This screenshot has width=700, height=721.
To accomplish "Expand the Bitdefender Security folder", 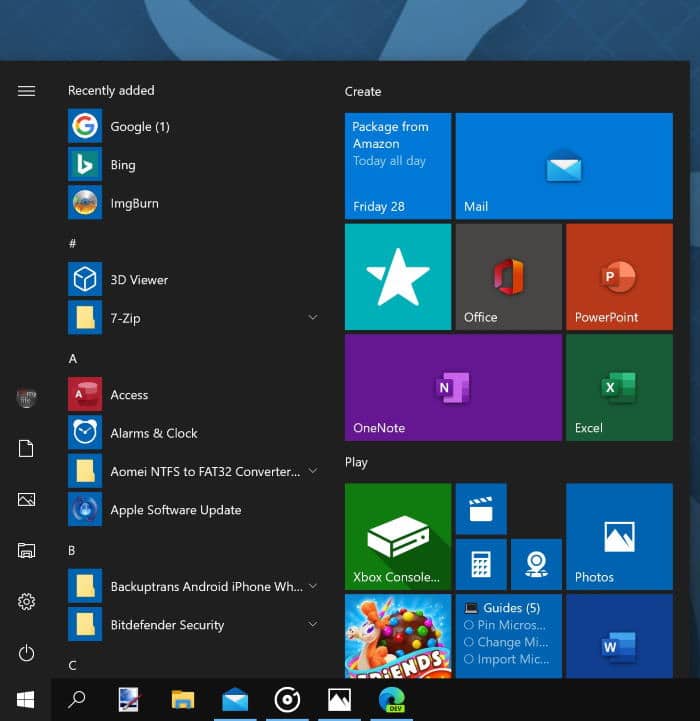I will (313, 624).
